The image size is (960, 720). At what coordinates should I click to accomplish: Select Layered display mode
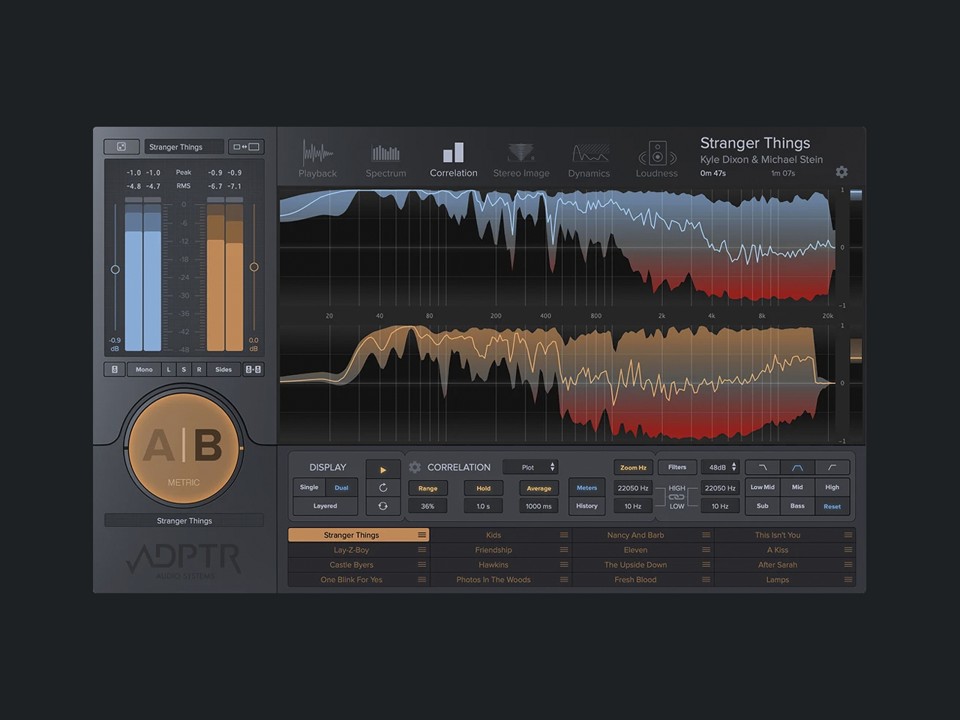point(325,506)
